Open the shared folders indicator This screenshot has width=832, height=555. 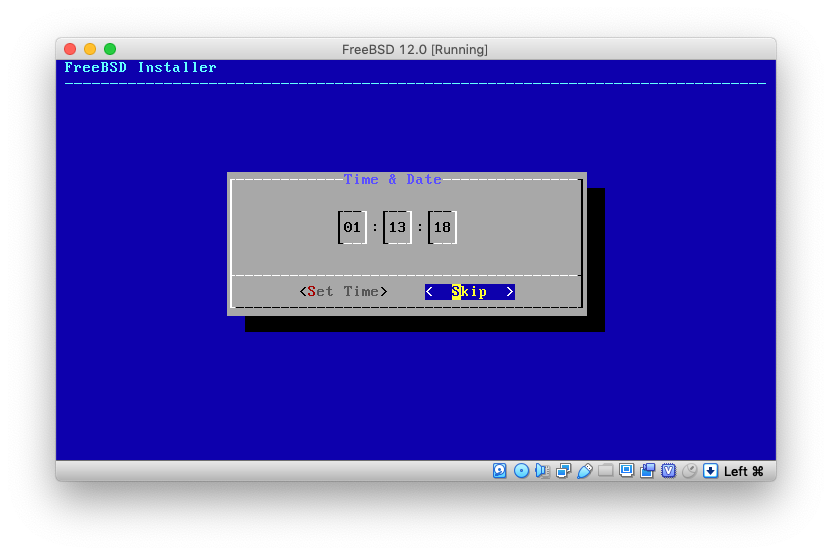606,471
